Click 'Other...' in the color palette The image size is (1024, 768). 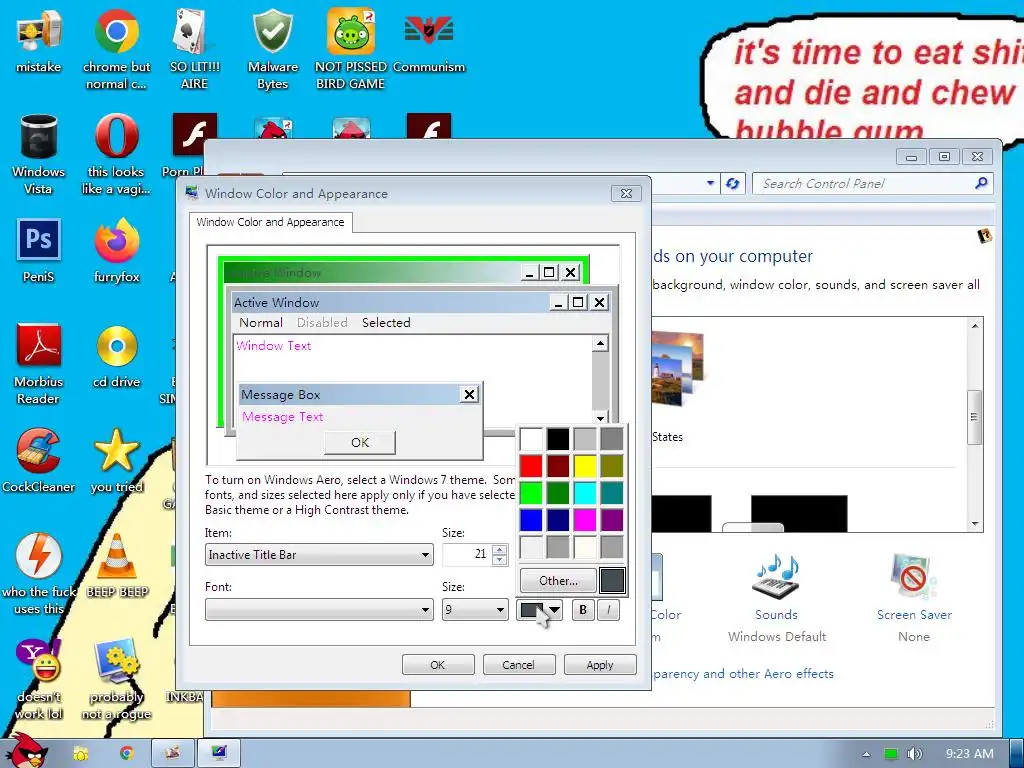(558, 581)
